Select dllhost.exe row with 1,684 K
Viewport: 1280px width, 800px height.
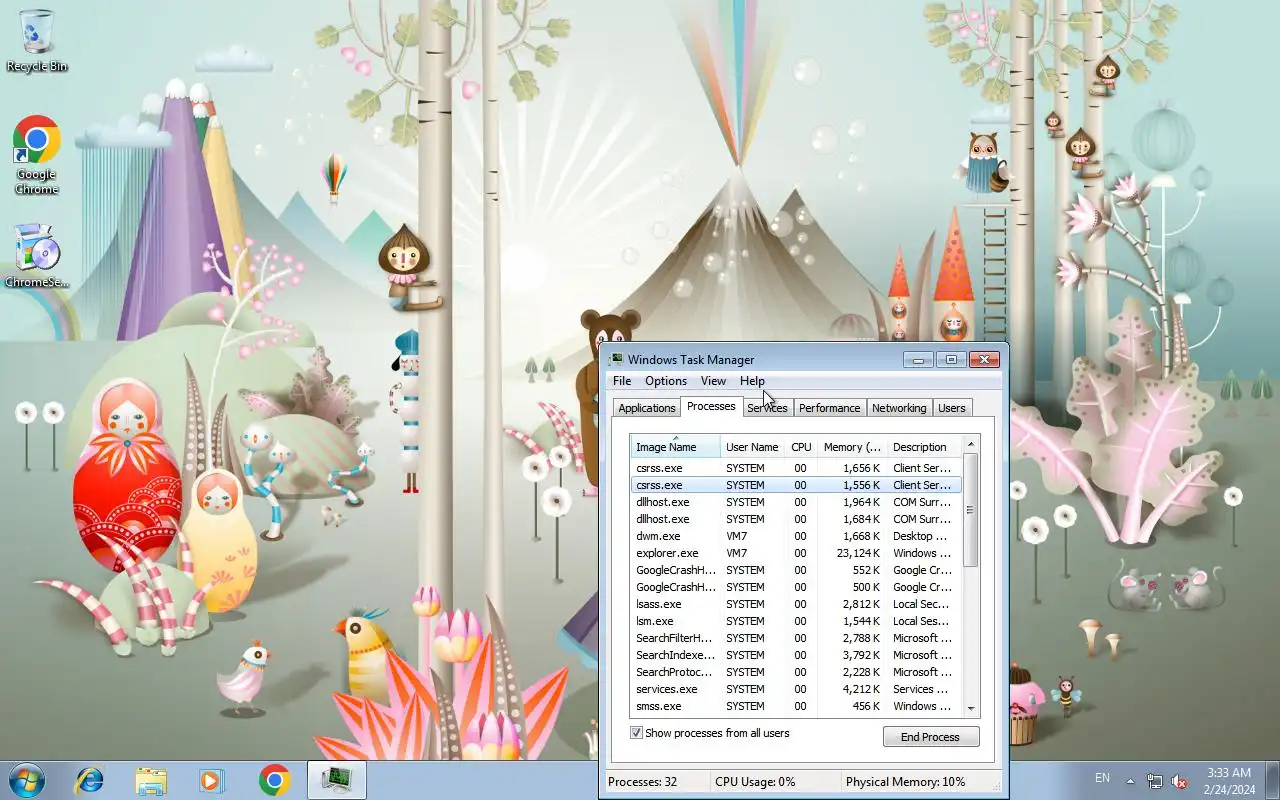pyautogui.click(x=796, y=519)
